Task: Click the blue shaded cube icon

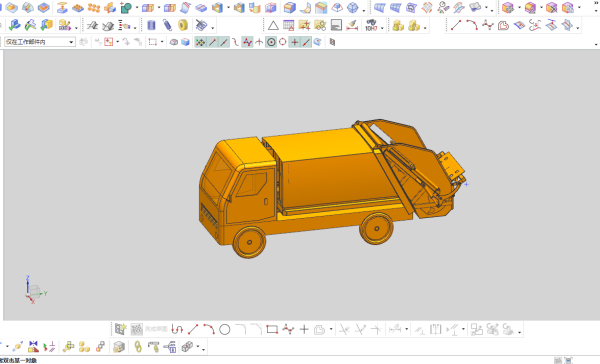Action: tap(185, 42)
